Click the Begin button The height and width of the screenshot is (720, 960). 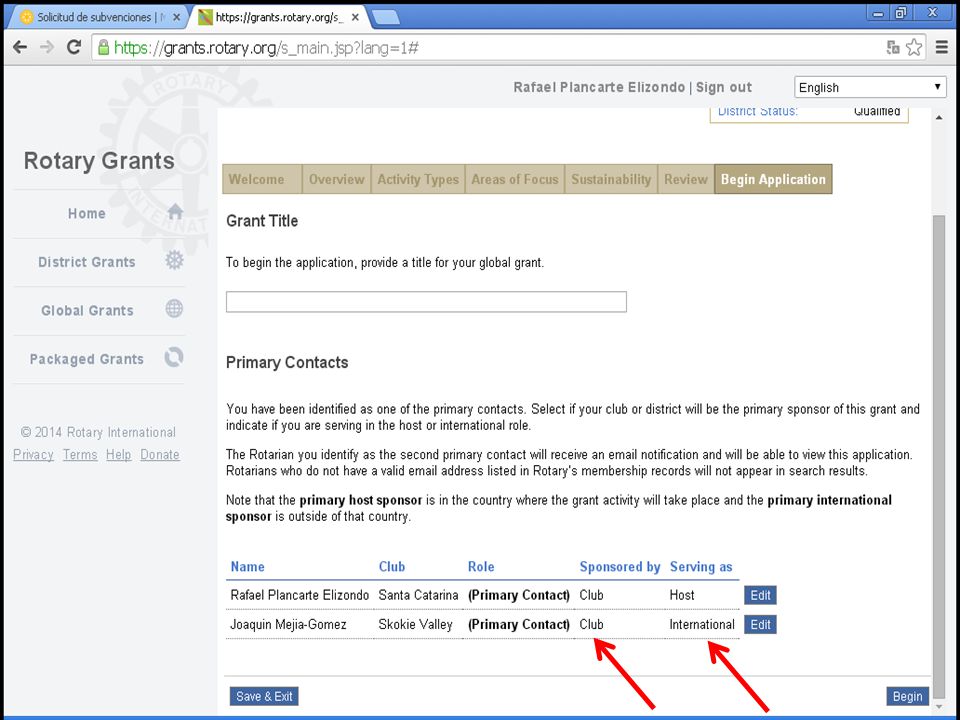point(907,696)
